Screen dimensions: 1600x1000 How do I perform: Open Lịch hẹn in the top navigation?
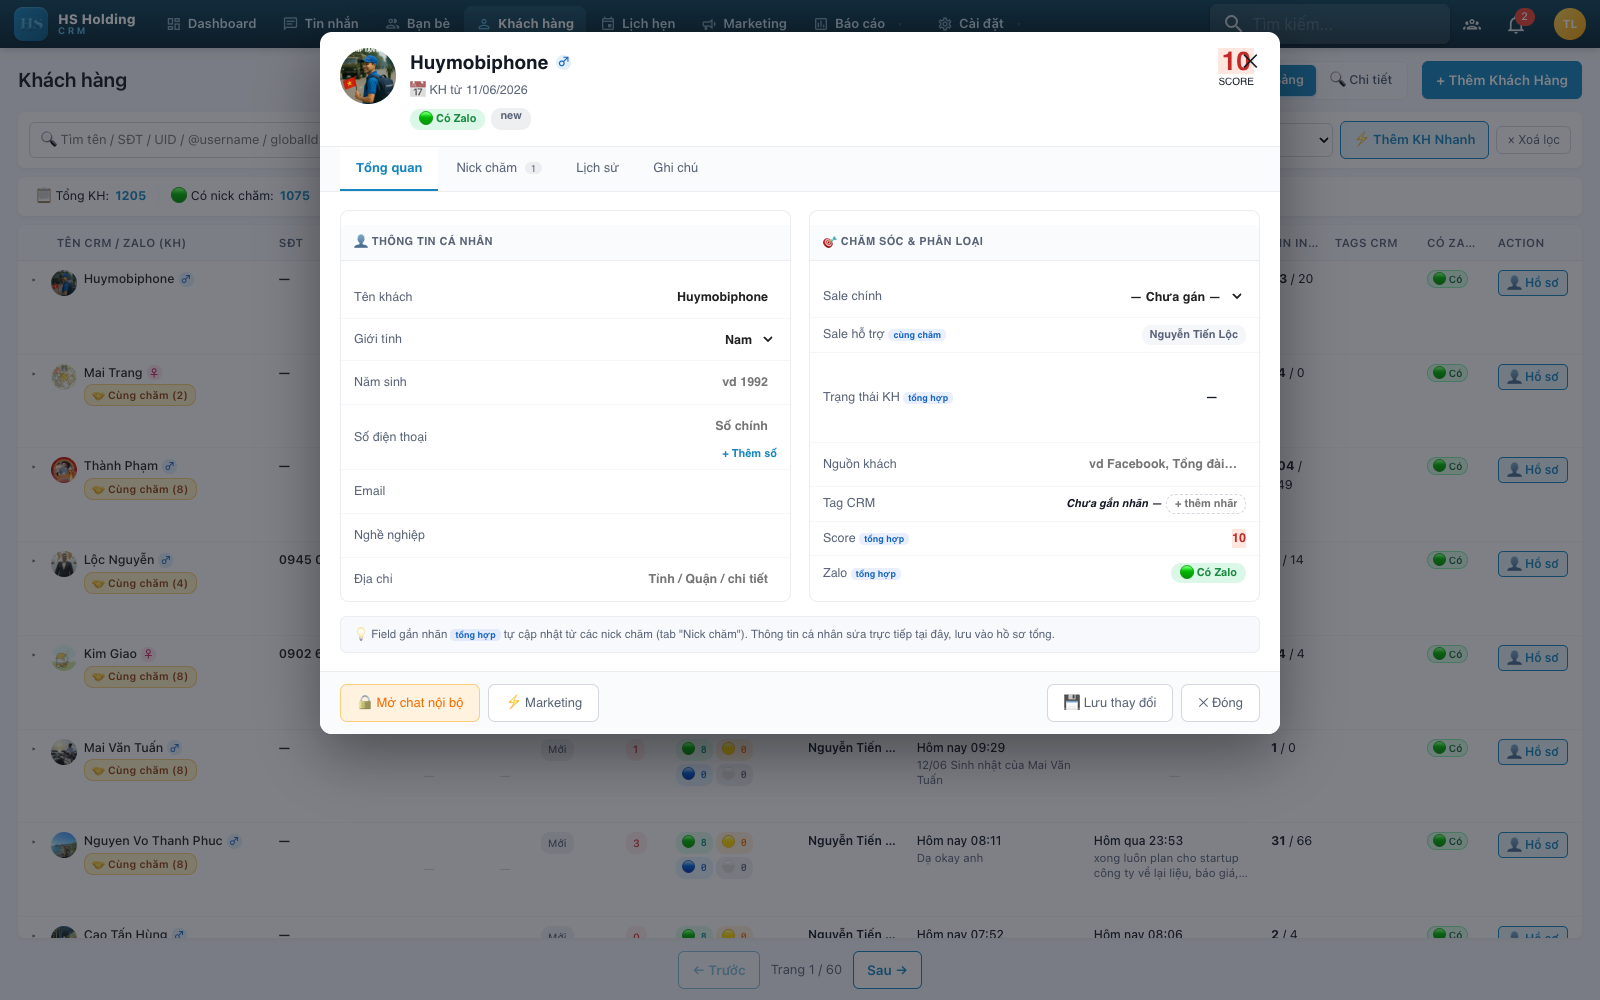[638, 24]
